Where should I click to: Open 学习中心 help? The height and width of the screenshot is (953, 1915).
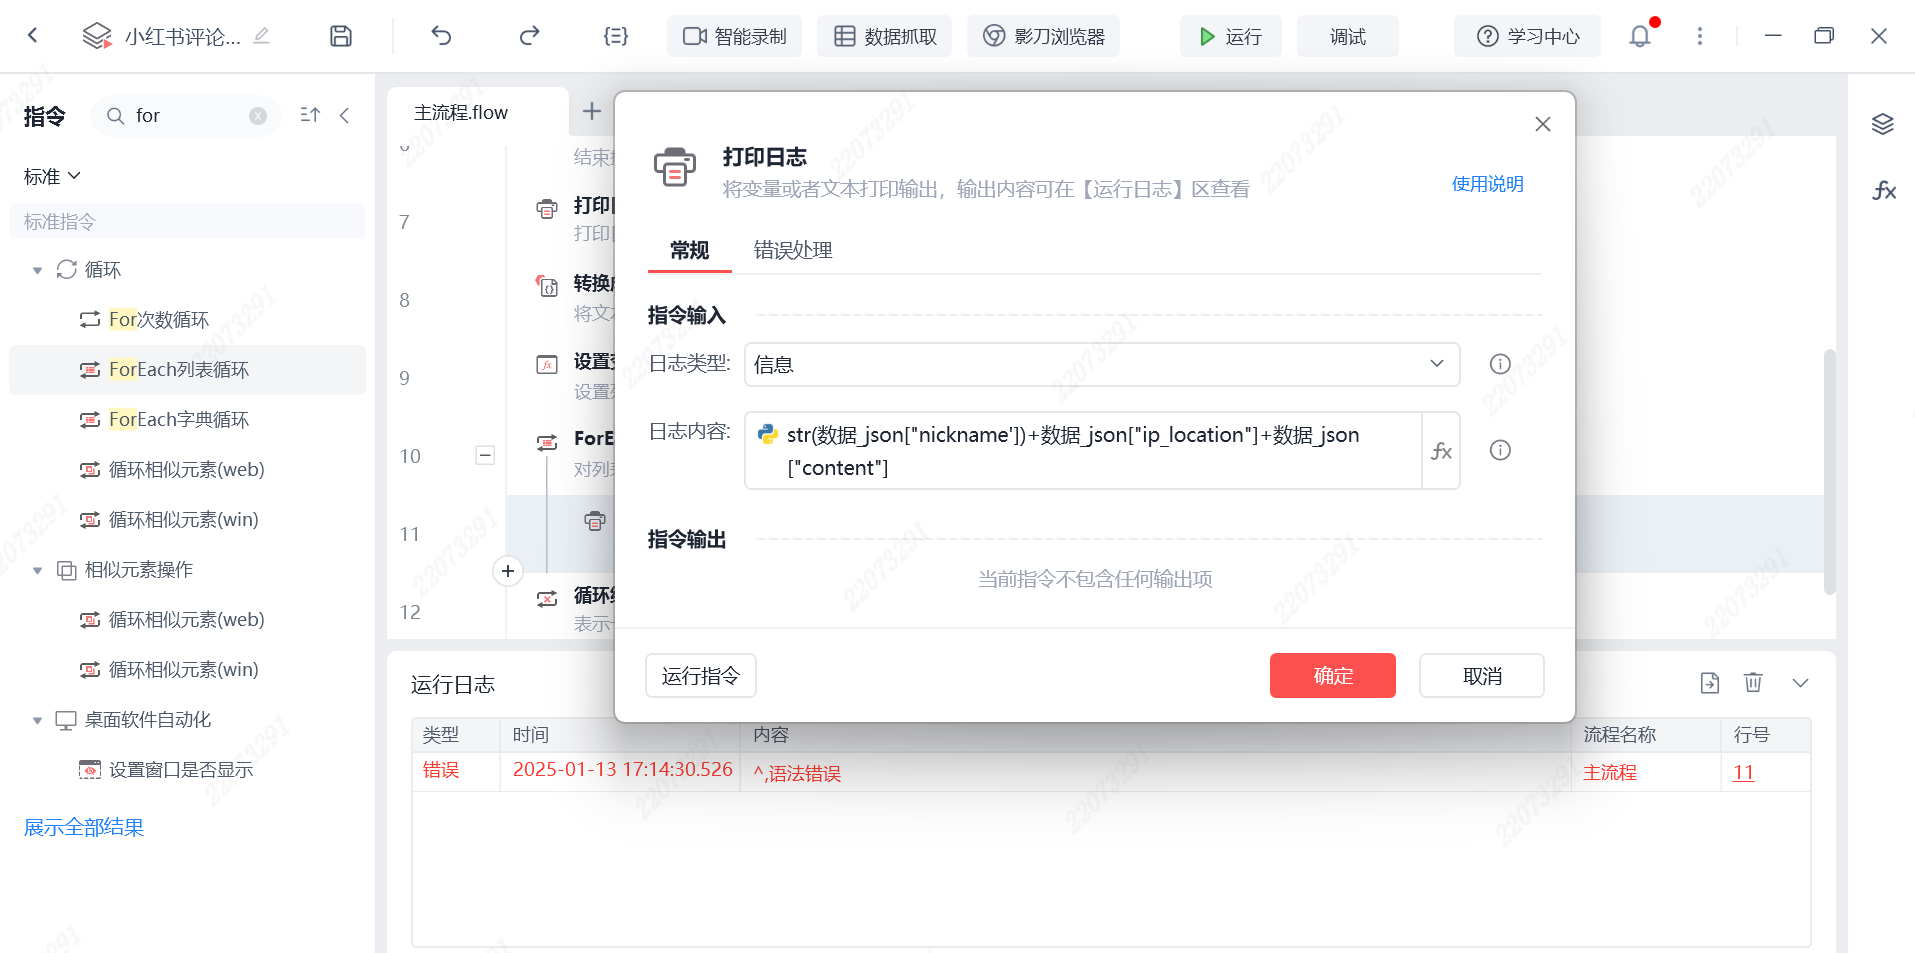click(1528, 36)
